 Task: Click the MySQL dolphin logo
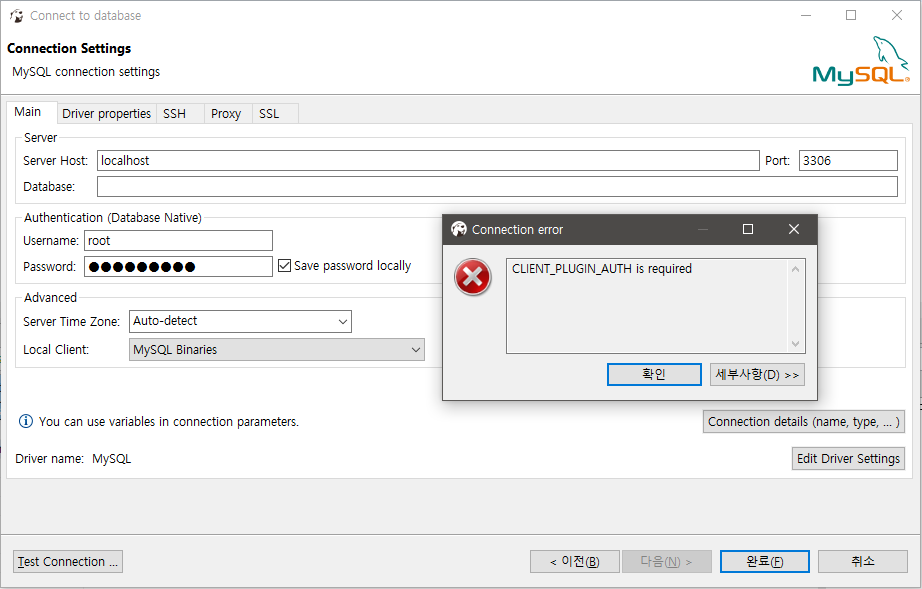pyautogui.click(x=861, y=61)
